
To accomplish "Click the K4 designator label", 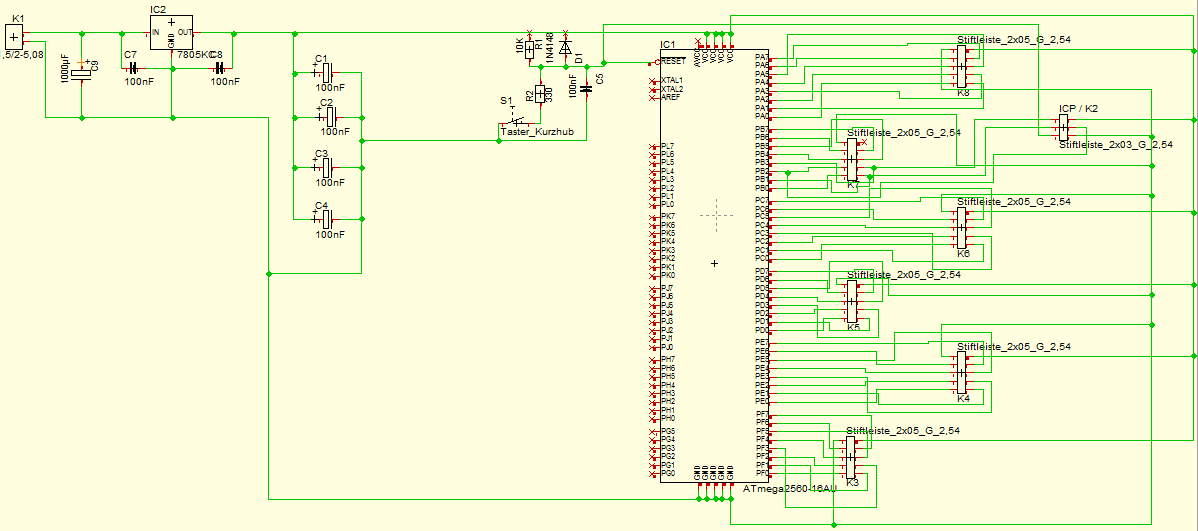I will pyautogui.click(x=963, y=399).
